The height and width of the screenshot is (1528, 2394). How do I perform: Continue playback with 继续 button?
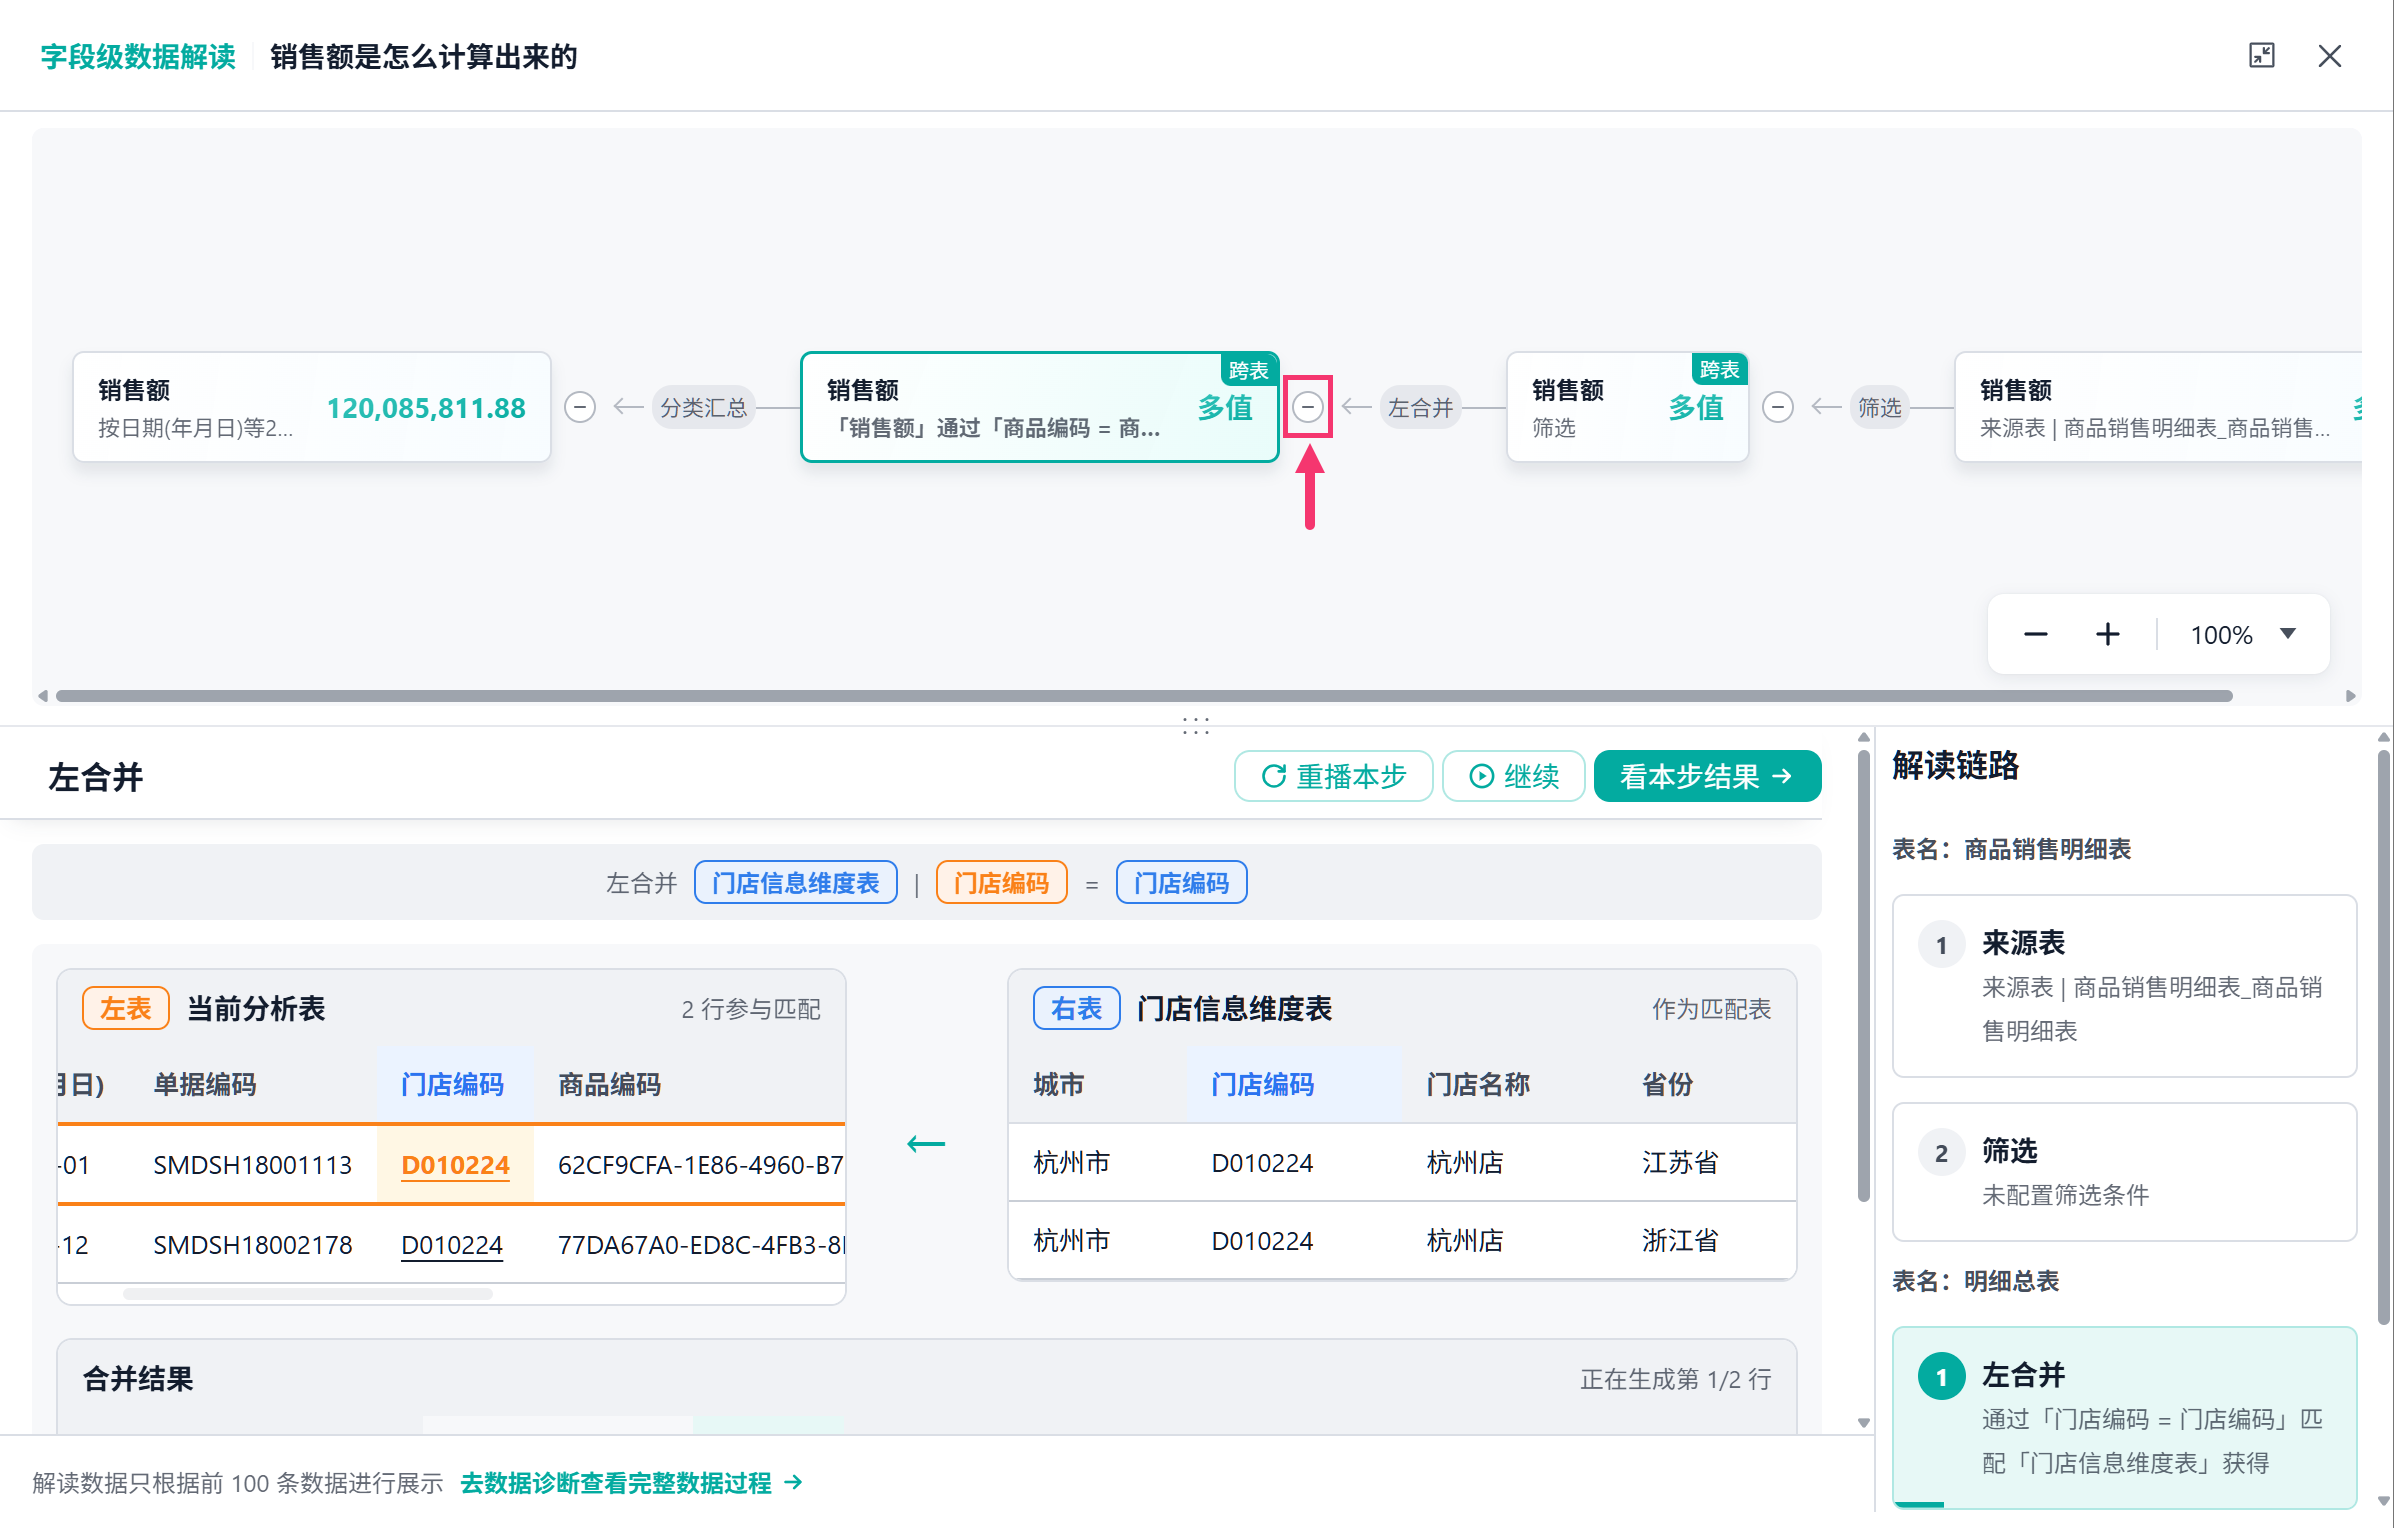pyautogui.click(x=1514, y=776)
